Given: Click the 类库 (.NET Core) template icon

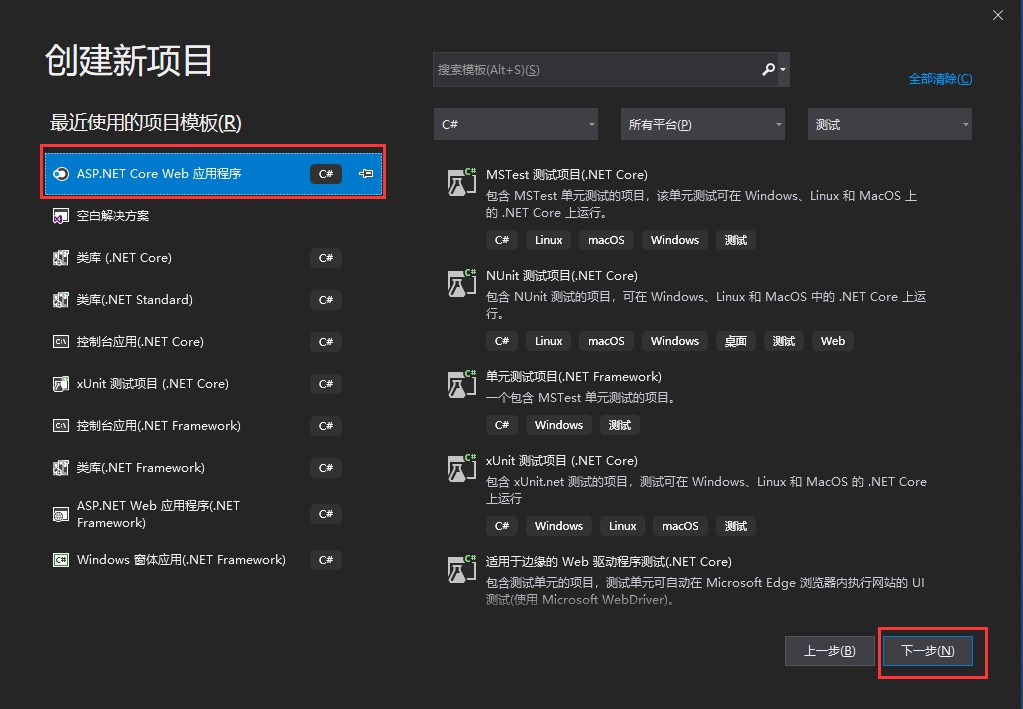Looking at the screenshot, I should click(x=61, y=258).
